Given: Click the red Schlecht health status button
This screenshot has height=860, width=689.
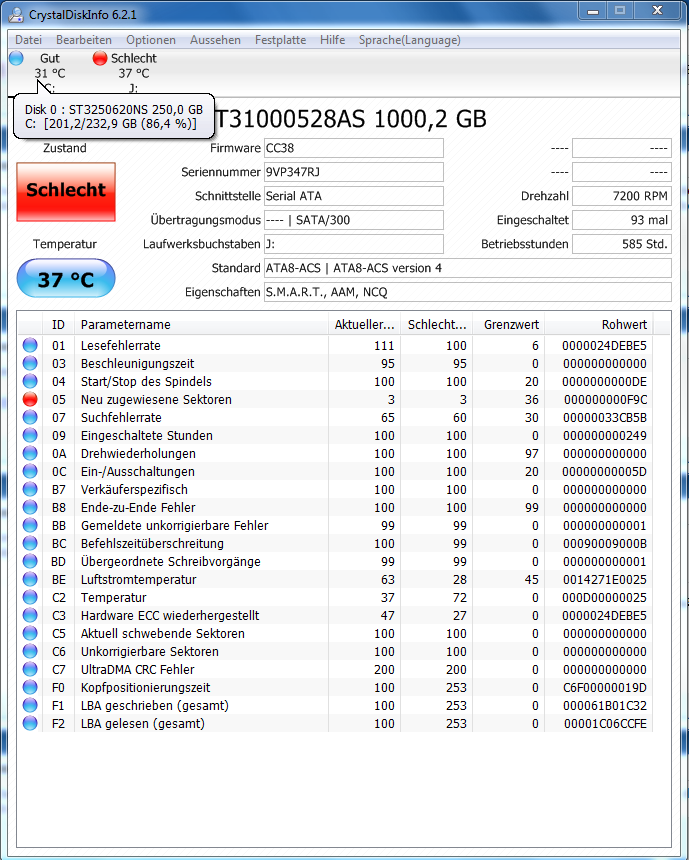Looking at the screenshot, I should coord(66,192).
